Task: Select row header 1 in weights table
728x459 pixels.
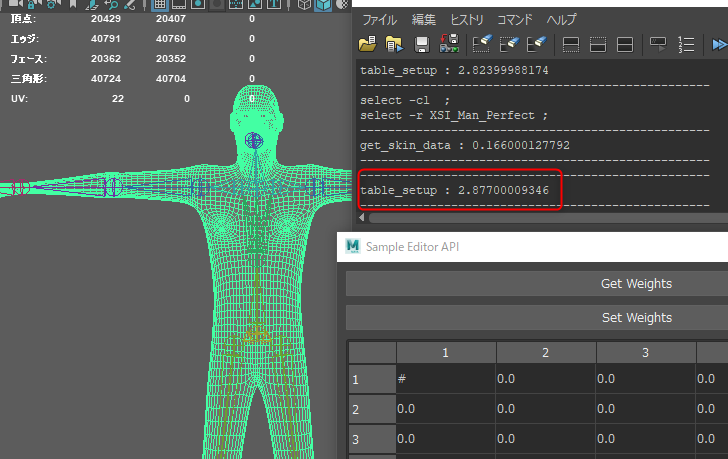Action: (x=372, y=379)
